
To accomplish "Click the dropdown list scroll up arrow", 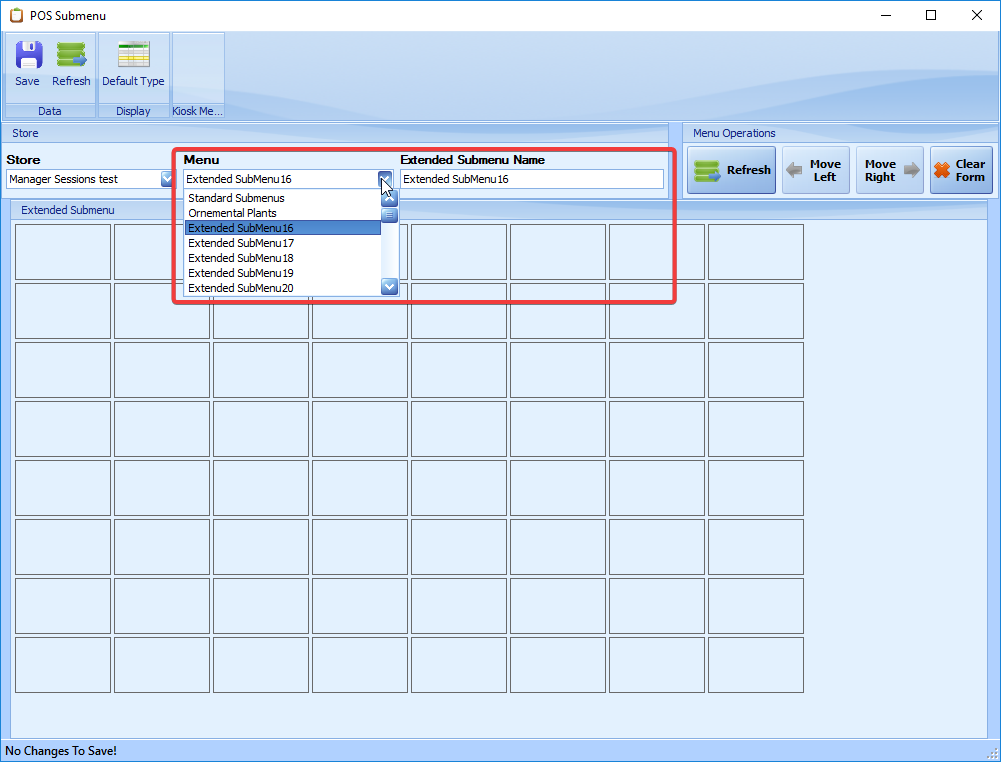I will 390,198.
